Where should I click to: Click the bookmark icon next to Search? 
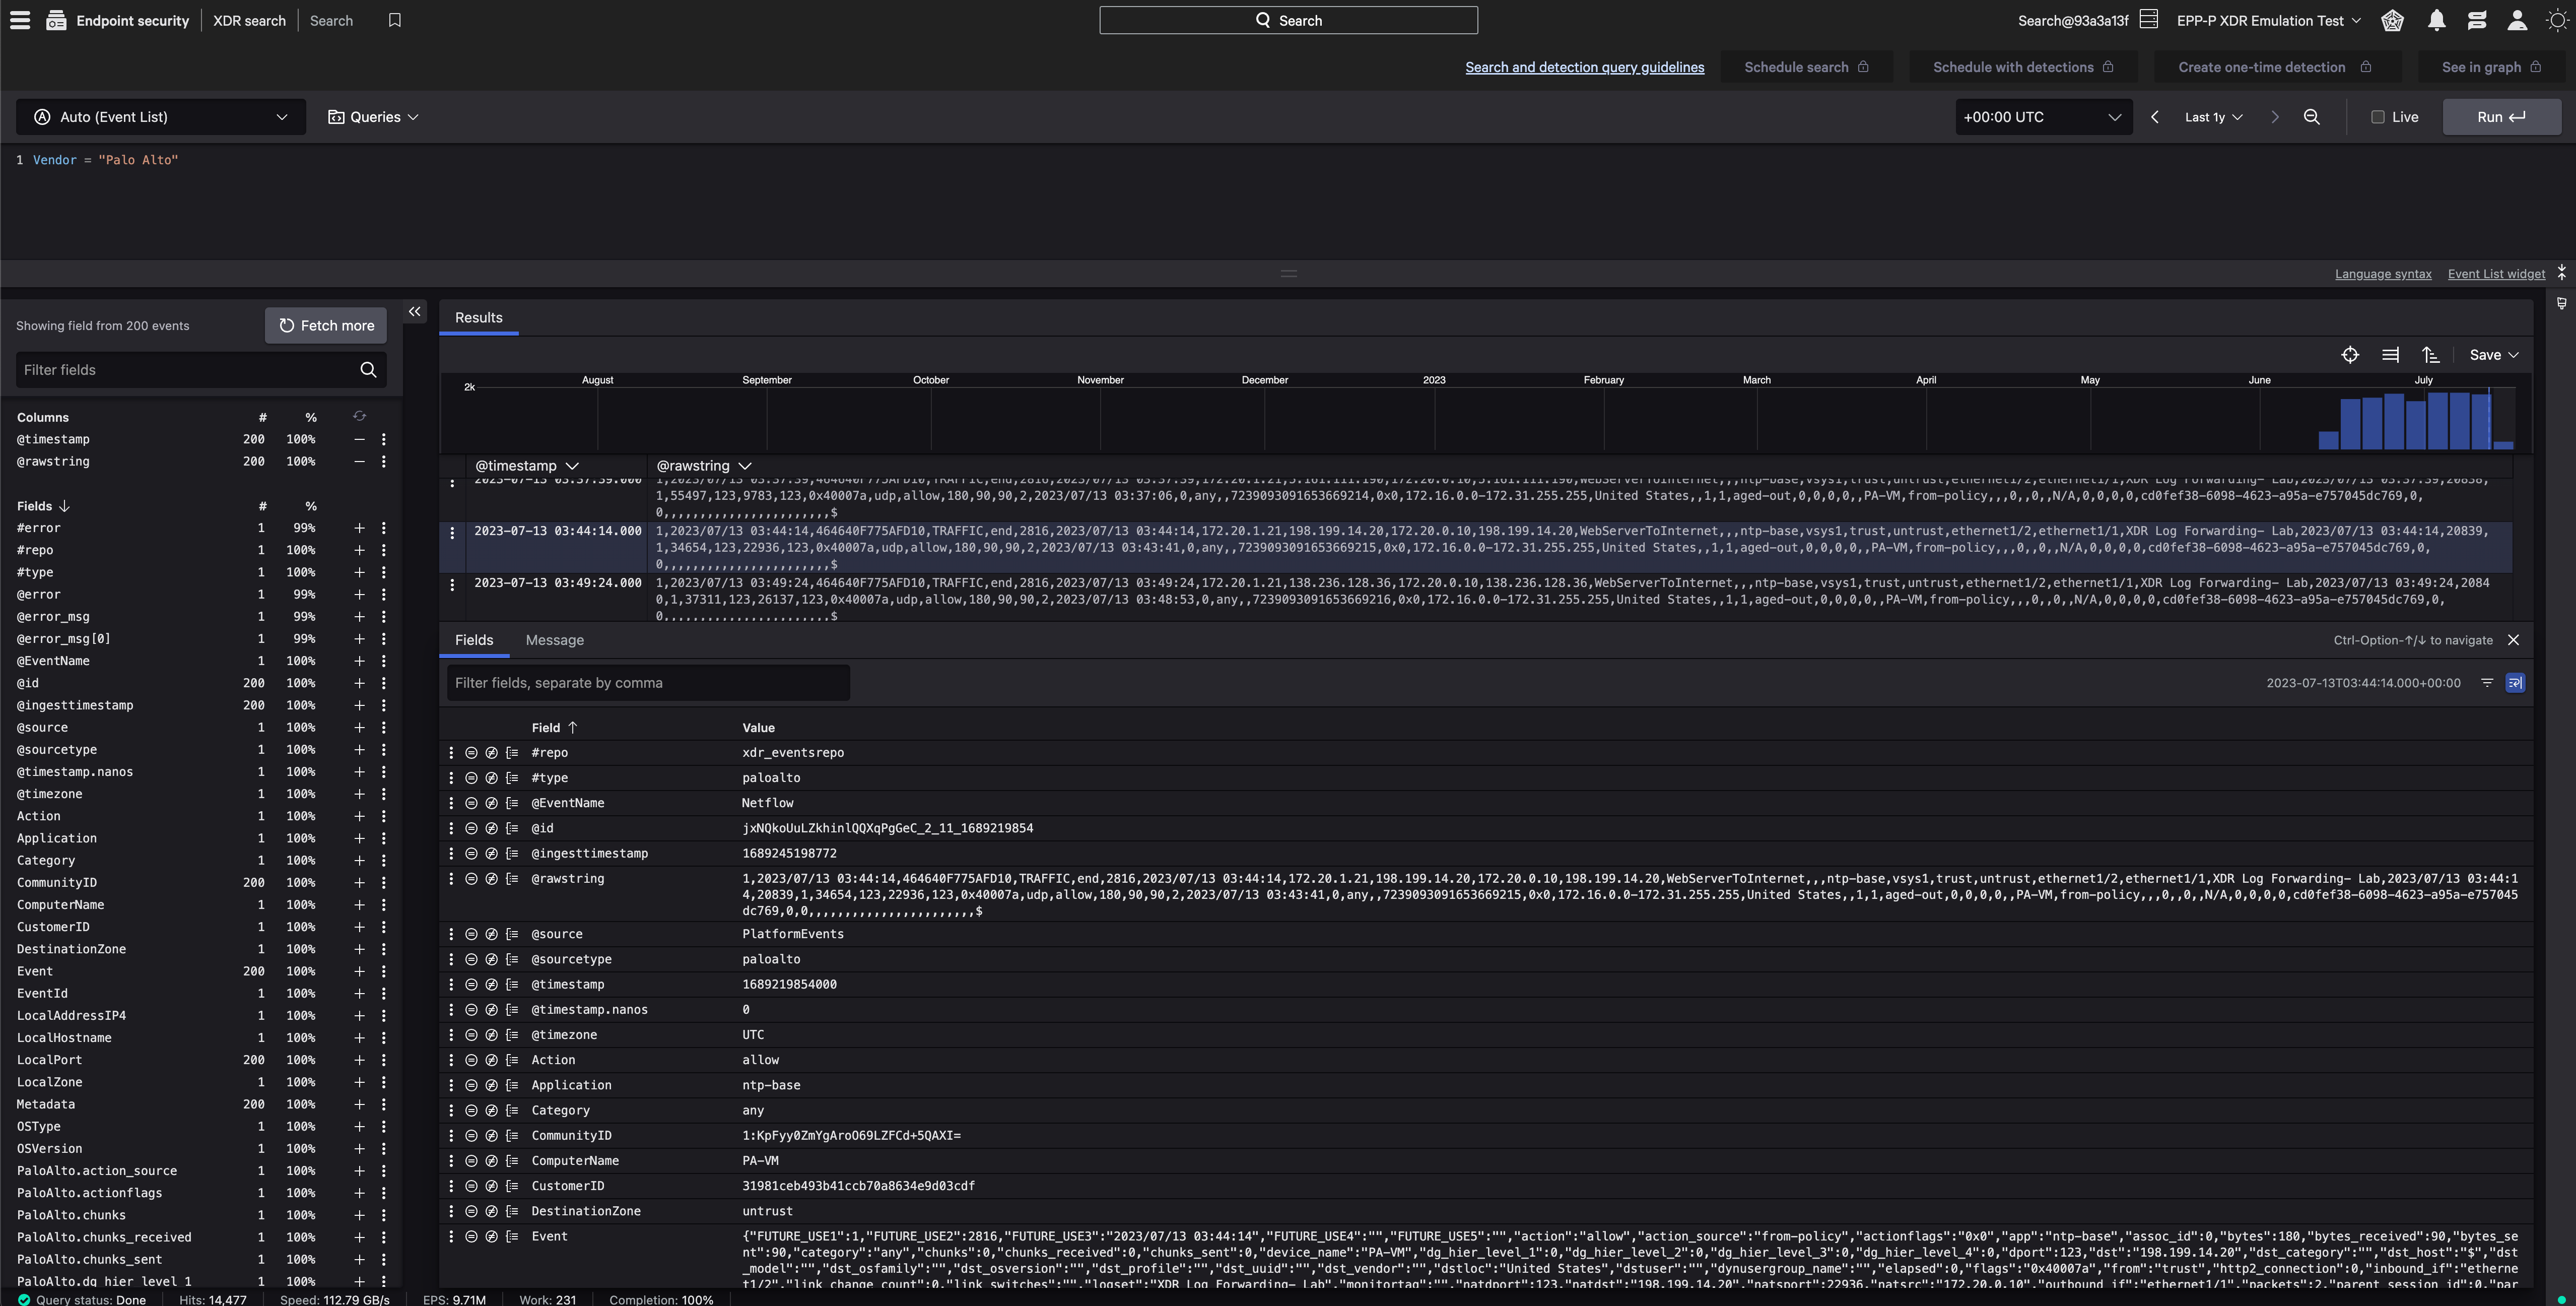pyautogui.click(x=395, y=20)
